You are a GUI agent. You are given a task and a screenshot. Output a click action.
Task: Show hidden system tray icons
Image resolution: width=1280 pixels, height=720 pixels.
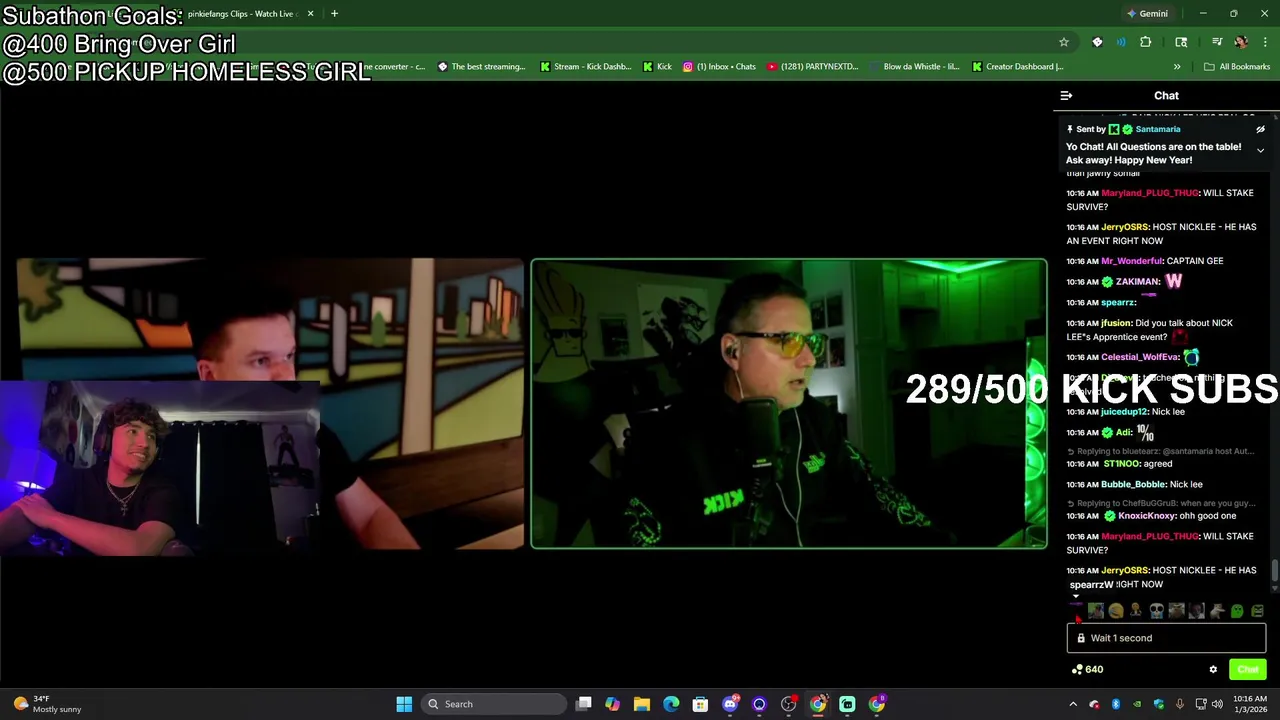(1073, 704)
